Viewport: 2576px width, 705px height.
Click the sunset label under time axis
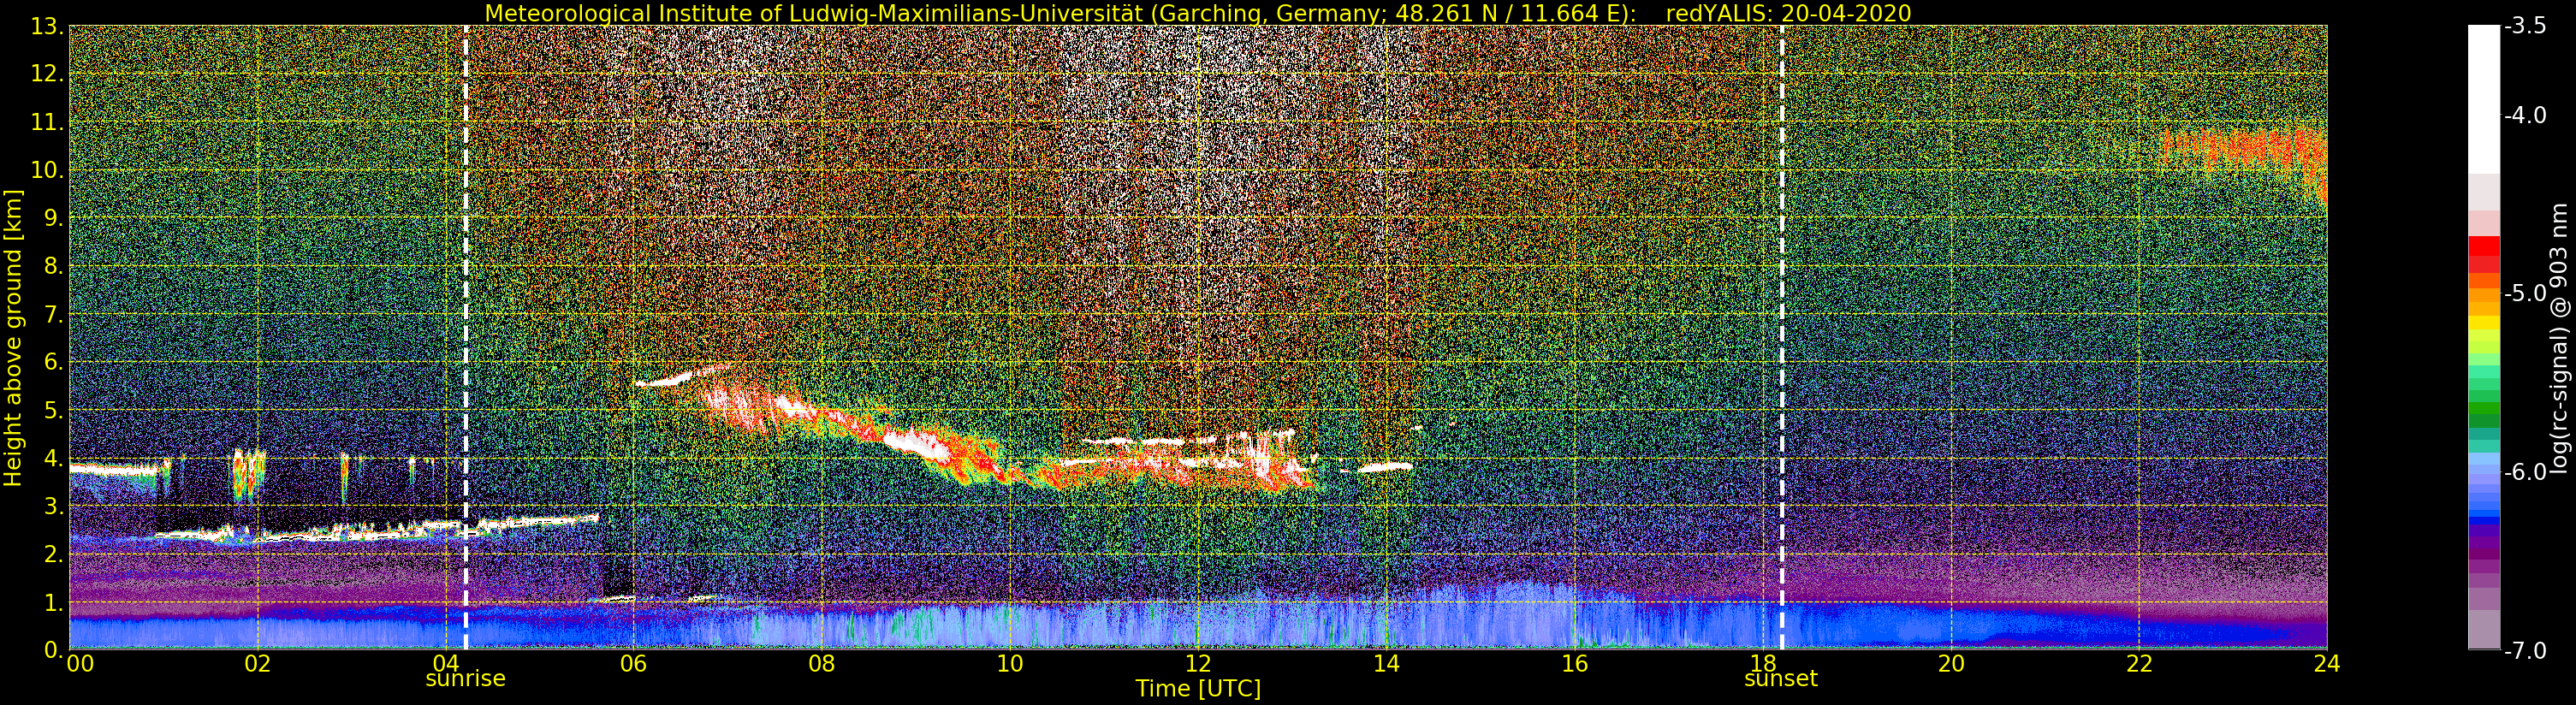1781,679
